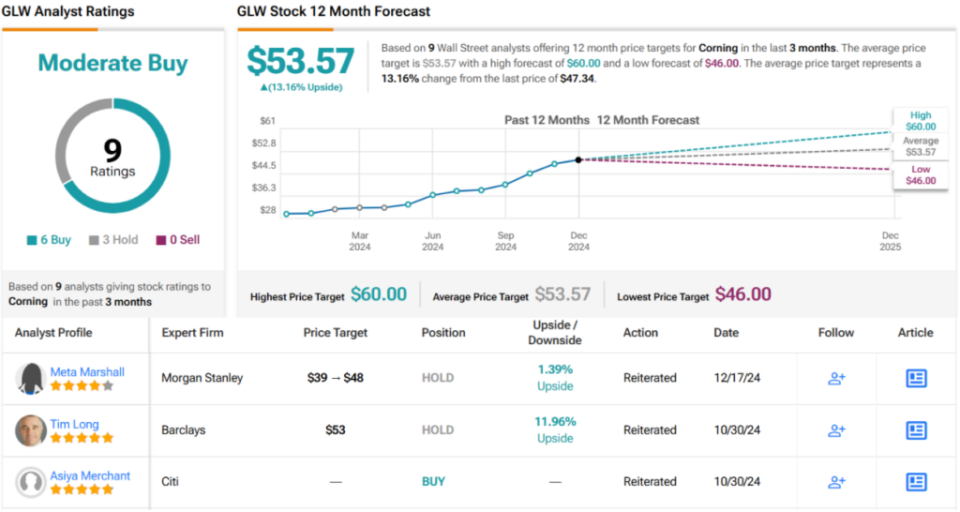This screenshot has width=960, height=512.
Task: Click the Morgan Stanley firm cell
Action: (202, 378)
